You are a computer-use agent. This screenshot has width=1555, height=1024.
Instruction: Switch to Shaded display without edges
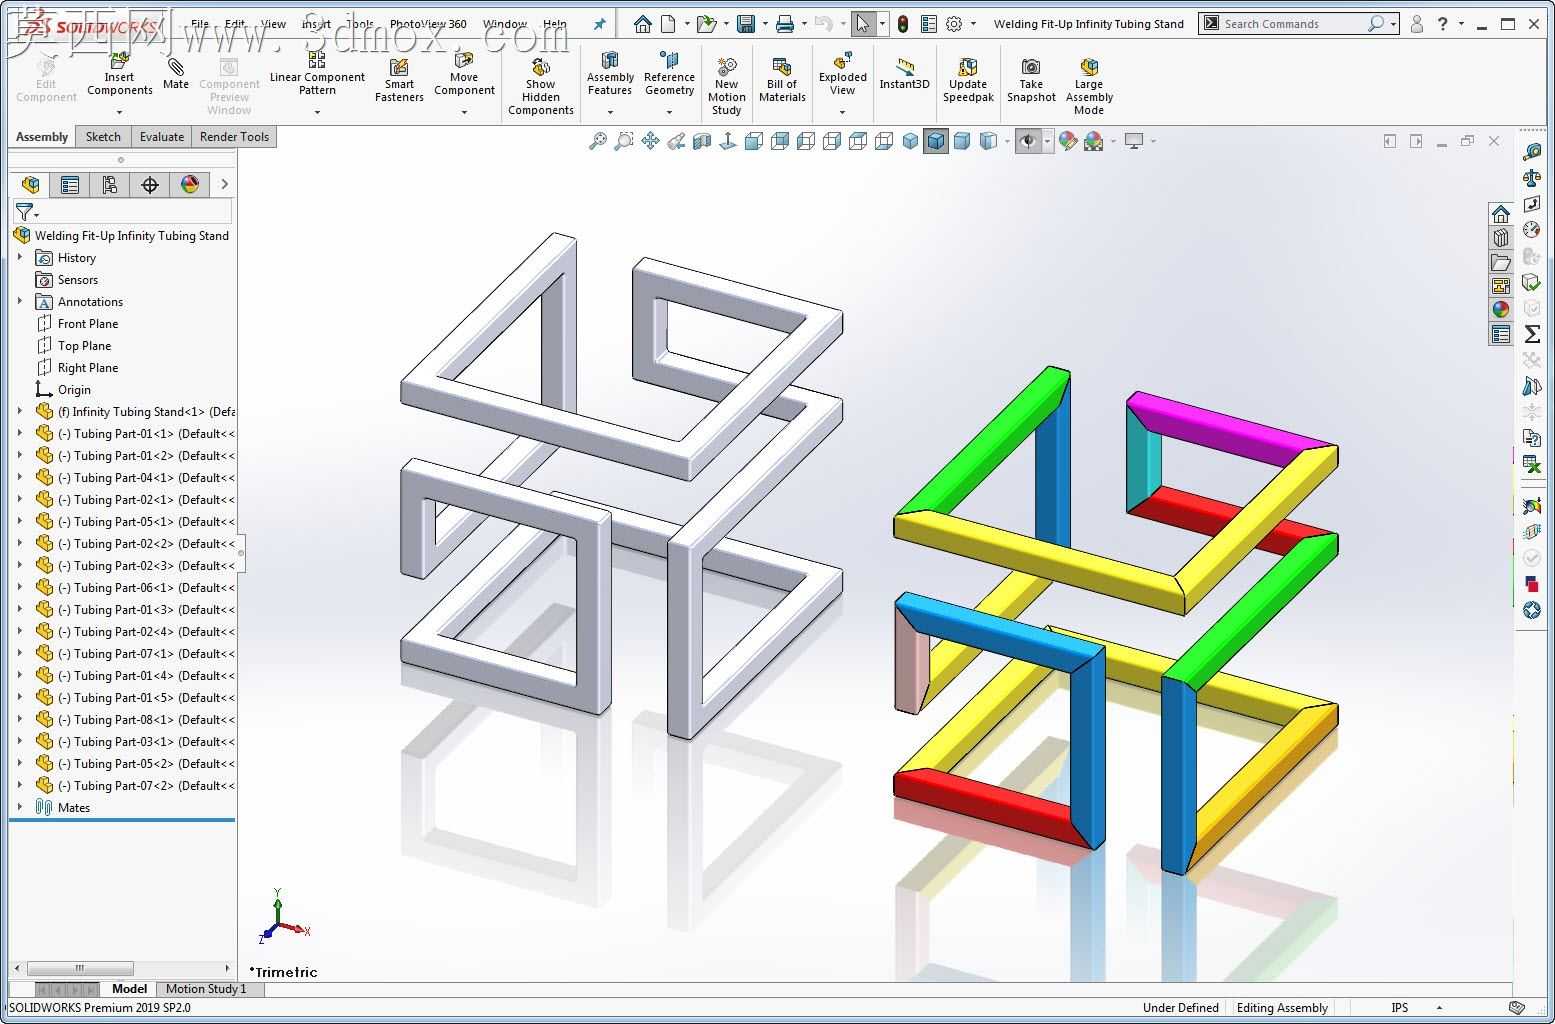pos(962,141)
